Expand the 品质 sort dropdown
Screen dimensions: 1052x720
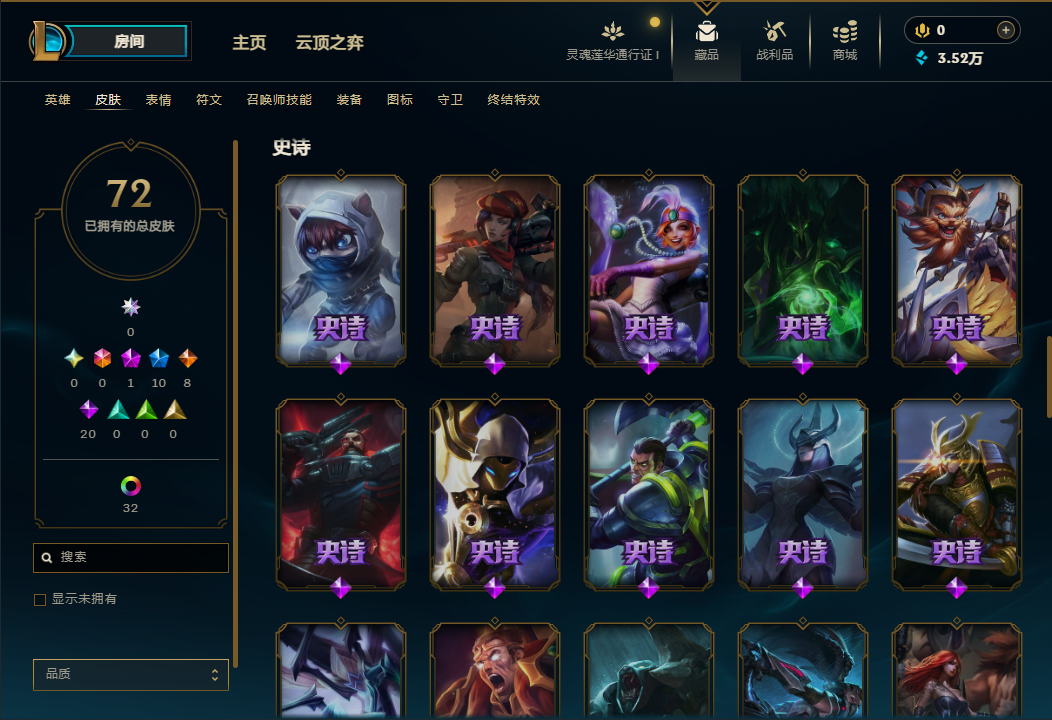[131, 674]
